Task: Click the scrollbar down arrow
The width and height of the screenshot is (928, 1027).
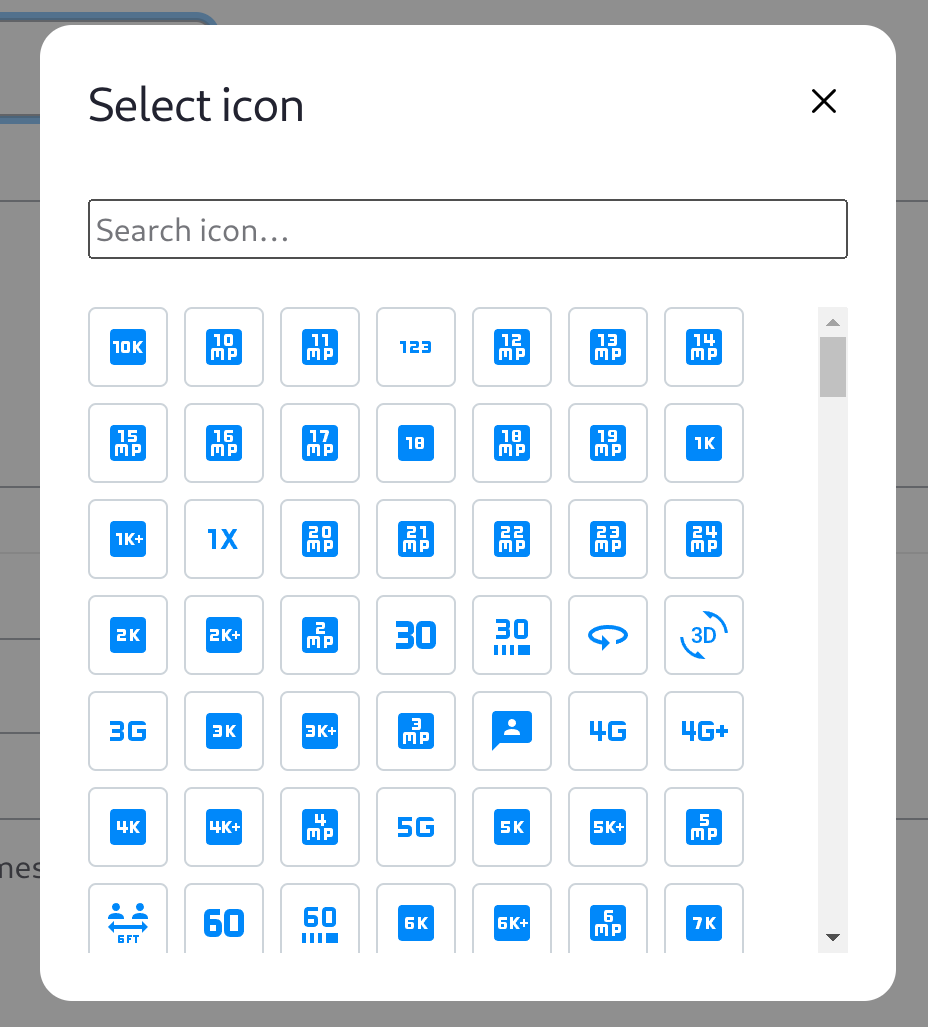Action: (832, 938)
